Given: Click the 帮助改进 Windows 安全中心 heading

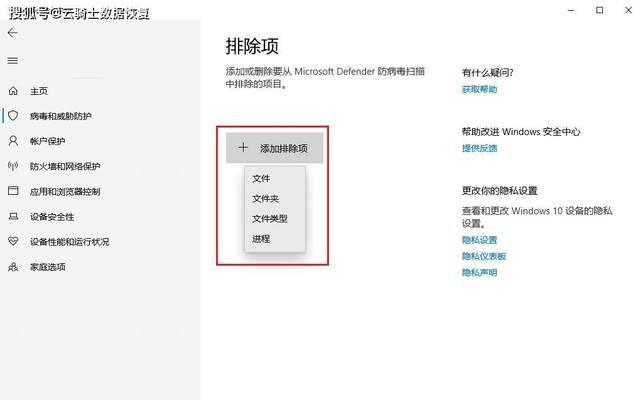Looking at the screenshot, I should (x=521, y=132).
